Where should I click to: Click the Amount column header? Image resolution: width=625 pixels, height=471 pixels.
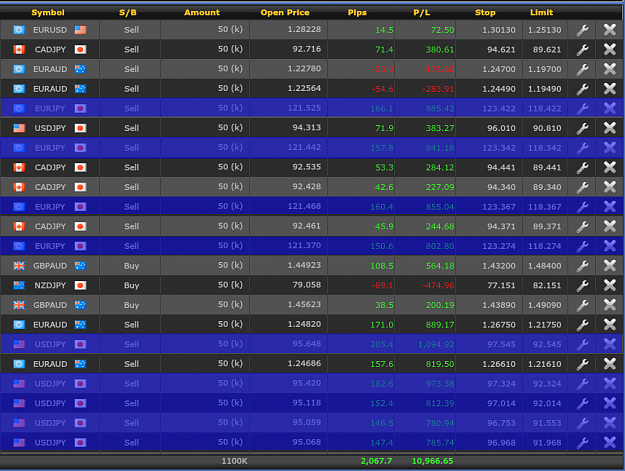(202, 12)
